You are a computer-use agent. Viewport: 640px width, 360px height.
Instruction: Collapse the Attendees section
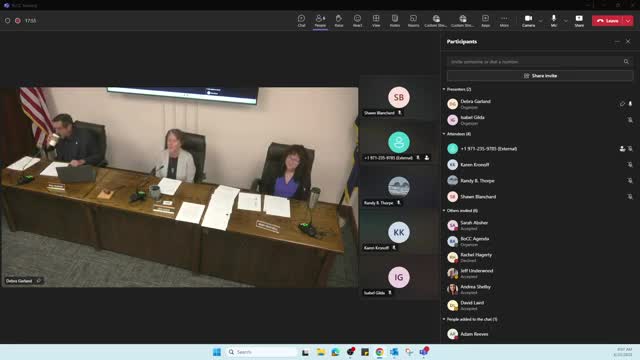[444, 133]
